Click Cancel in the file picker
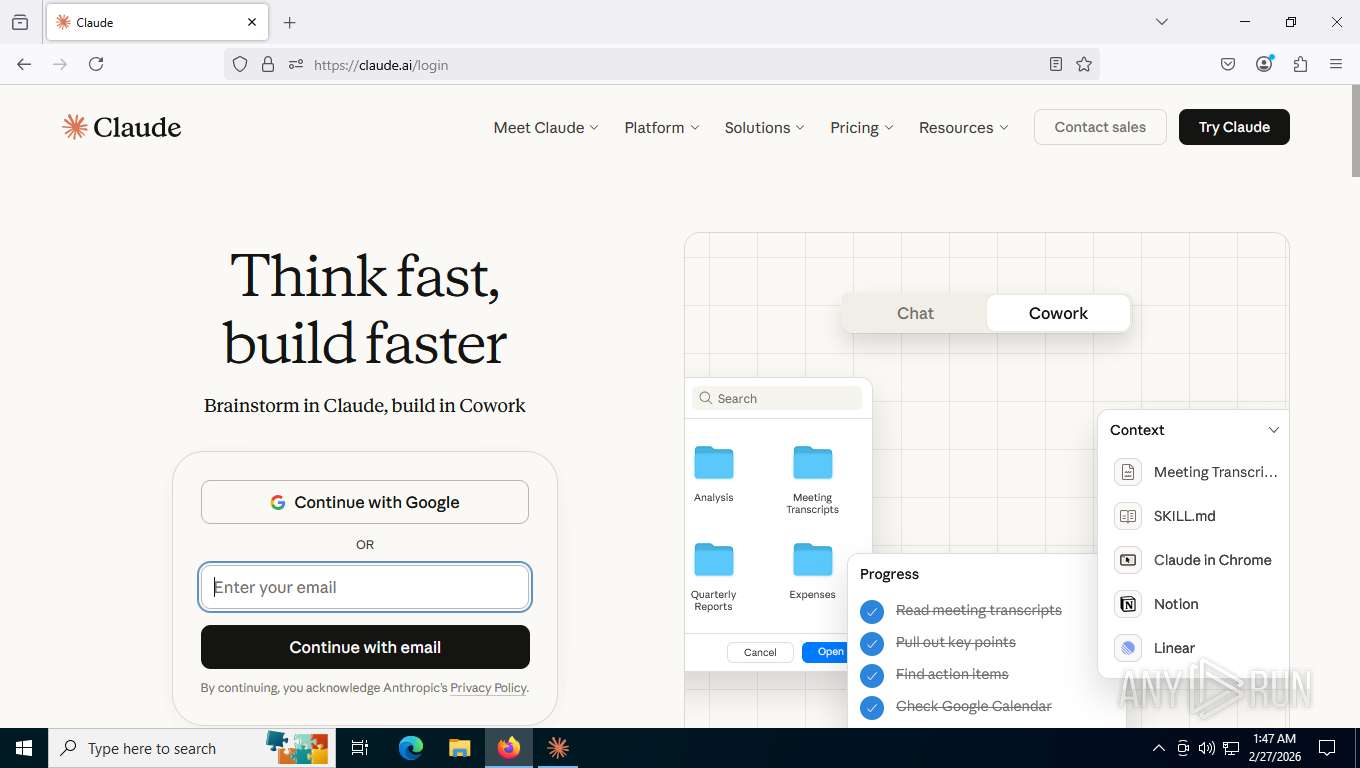Screen dimensions: 1360x768 click(x=760, y=652)
